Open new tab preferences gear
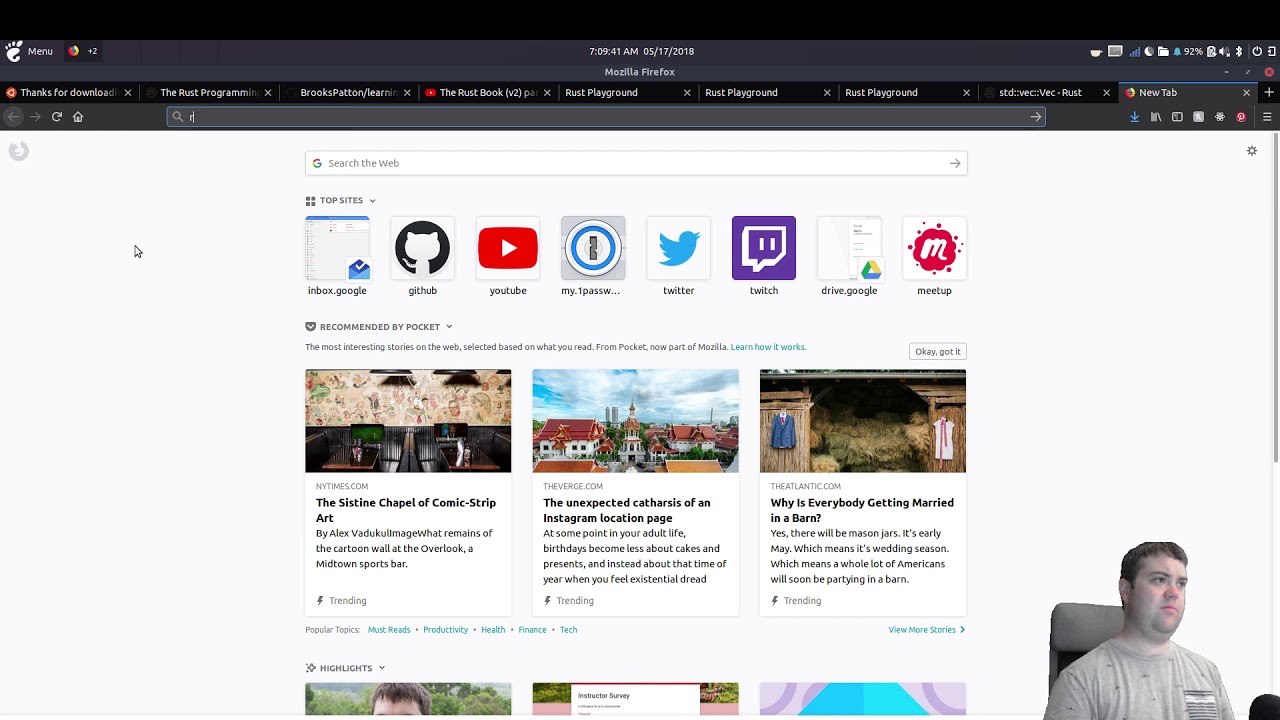The image size is (1280, 720). click(x=1252, y=151)
